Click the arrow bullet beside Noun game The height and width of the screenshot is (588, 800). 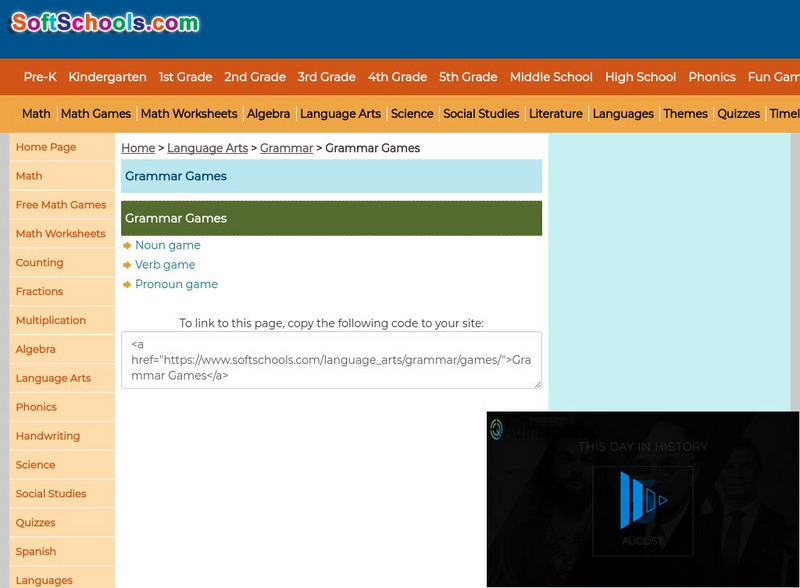[x=128, y=246]
